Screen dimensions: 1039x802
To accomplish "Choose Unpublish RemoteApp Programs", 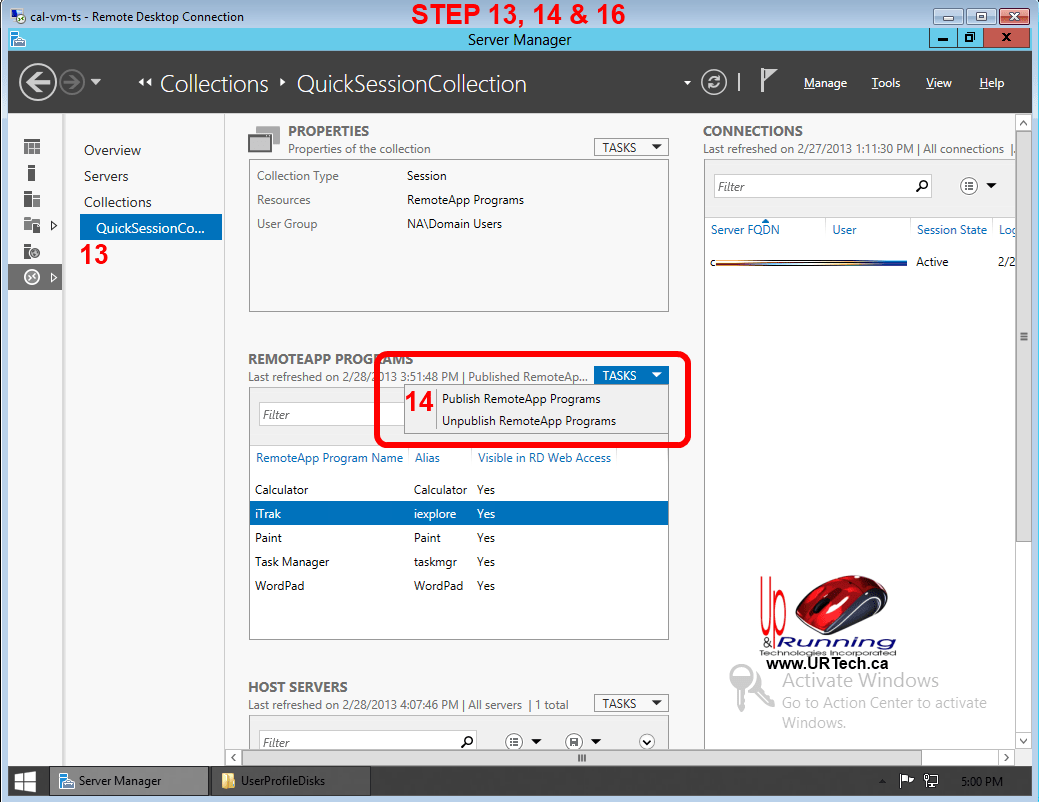I will click(528, 421).
